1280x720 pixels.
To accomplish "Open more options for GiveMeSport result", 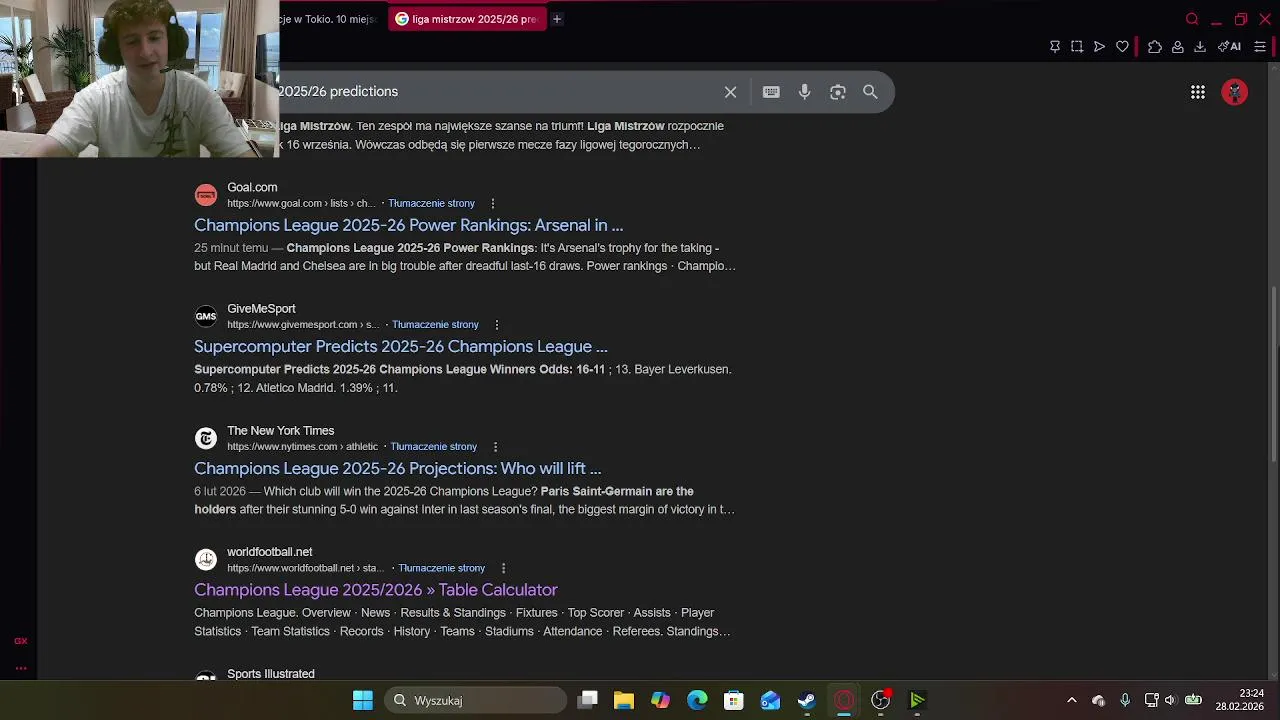I will click(x=496, y=325).
